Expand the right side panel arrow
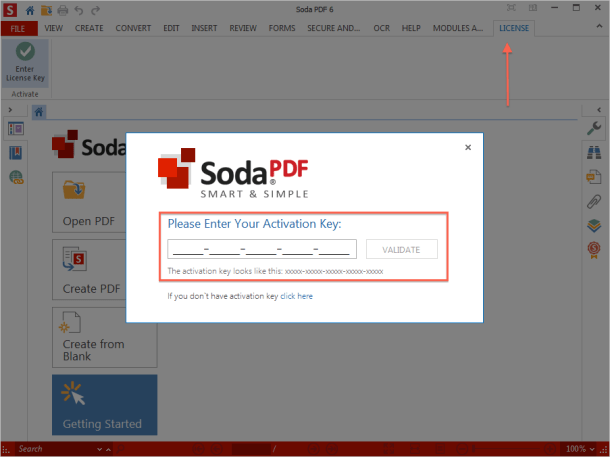The height and width of the screenshot is (457, 610). pos(599,110)
